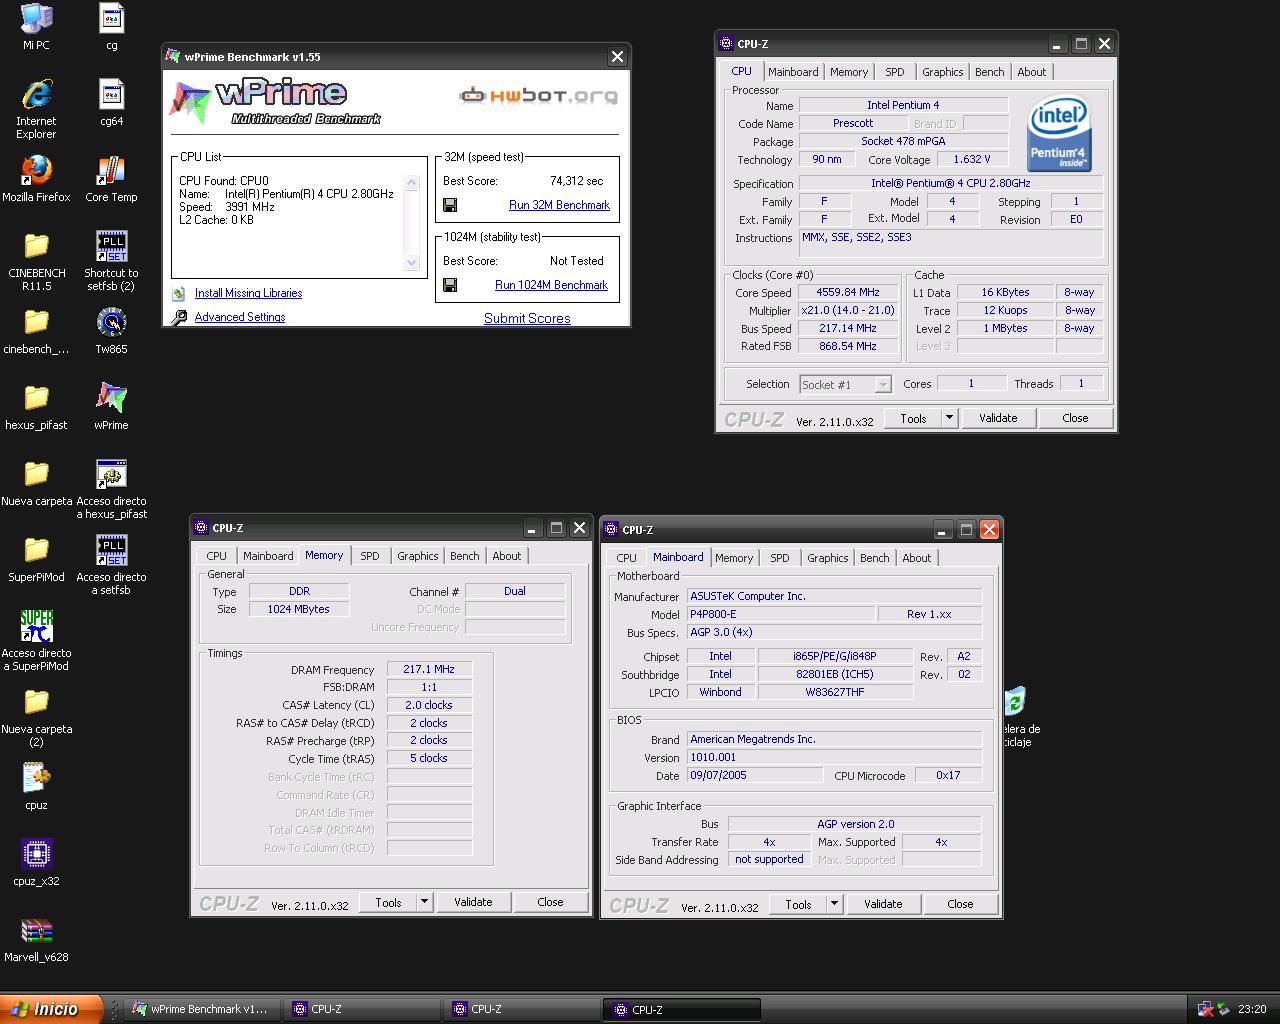The height and width of the screenshot is (1024, 1280).
Task: Open Graphics tab in Memory CPU-Z window
Action: [x=417, y=556]
